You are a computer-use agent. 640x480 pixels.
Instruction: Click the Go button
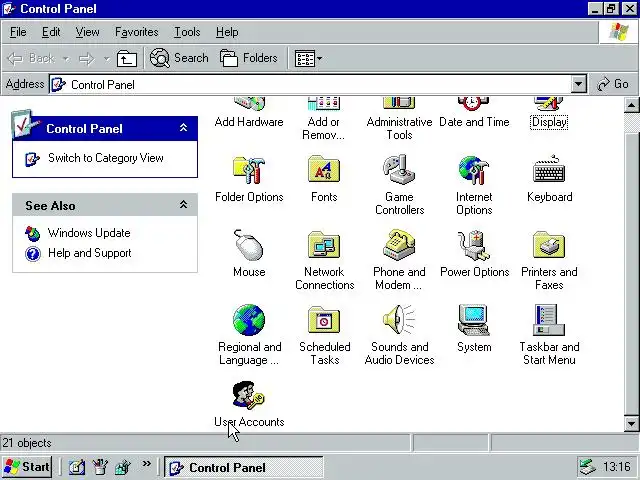click(613, 84)
